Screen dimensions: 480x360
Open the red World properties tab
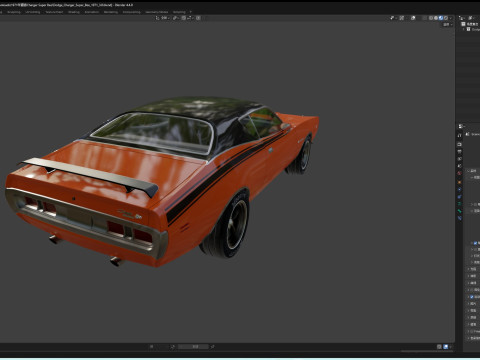(459, 173)
